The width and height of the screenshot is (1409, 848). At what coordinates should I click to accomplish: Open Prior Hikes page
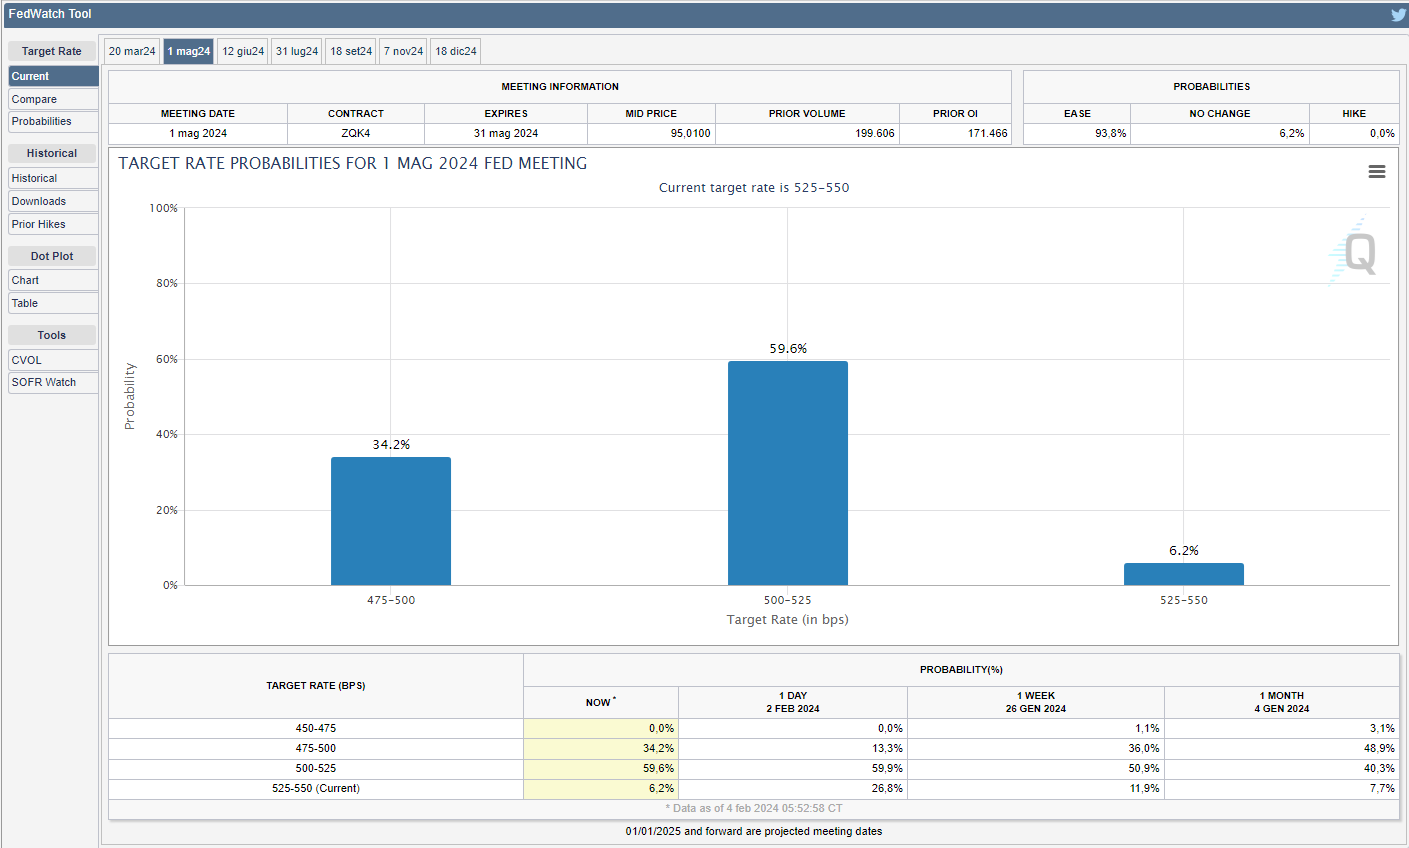pos(53,224)
